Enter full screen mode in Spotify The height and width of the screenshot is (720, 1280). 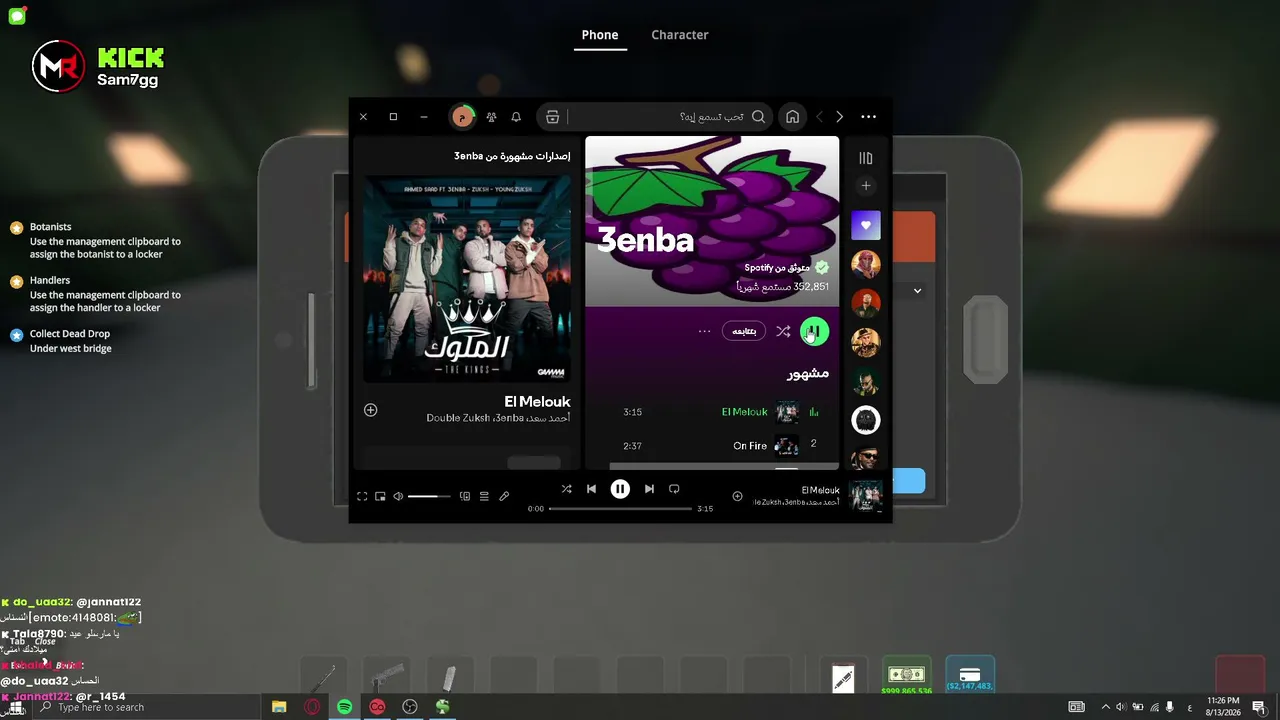point(362,496)
